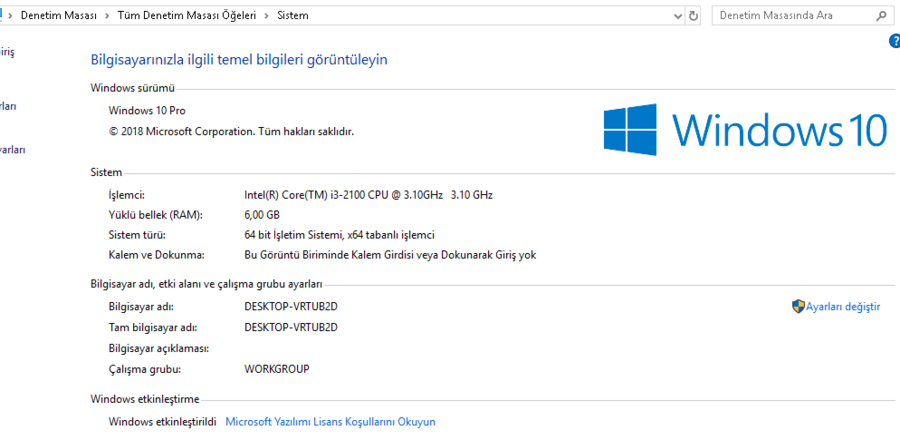
Task: Click the Bilgisayar açıklaması label
Action: tap(158, 348)
